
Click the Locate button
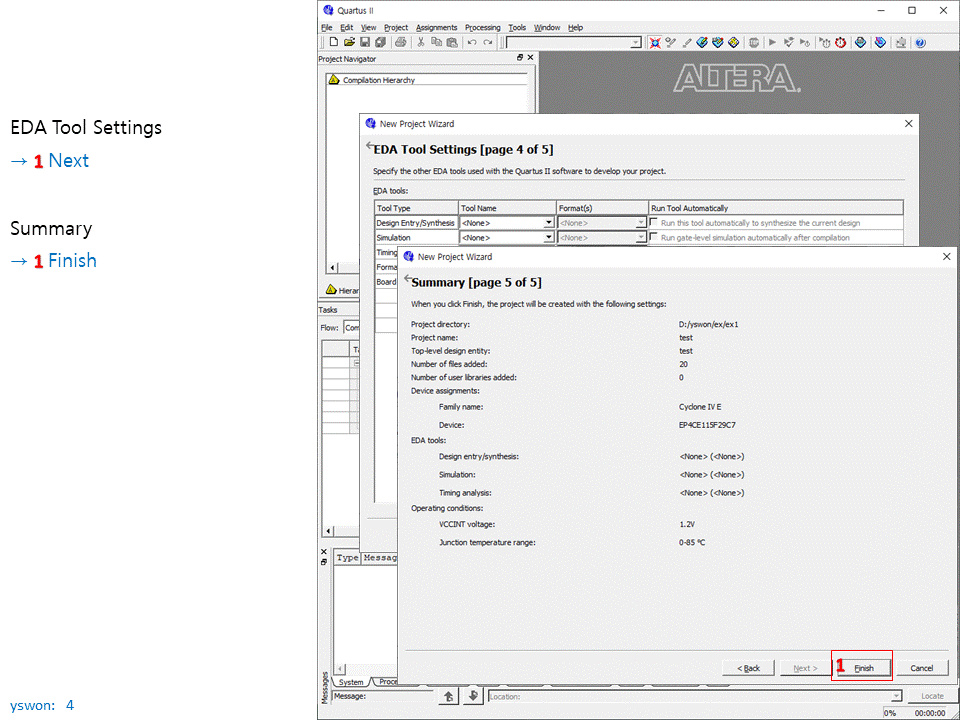[x=932, y=696]
